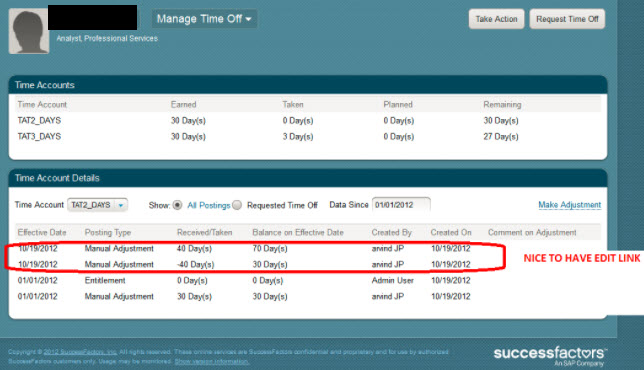Screen dimensions: 644x370
Task: Click the Time Accounts panel title
Action: [x=44, y=85]
